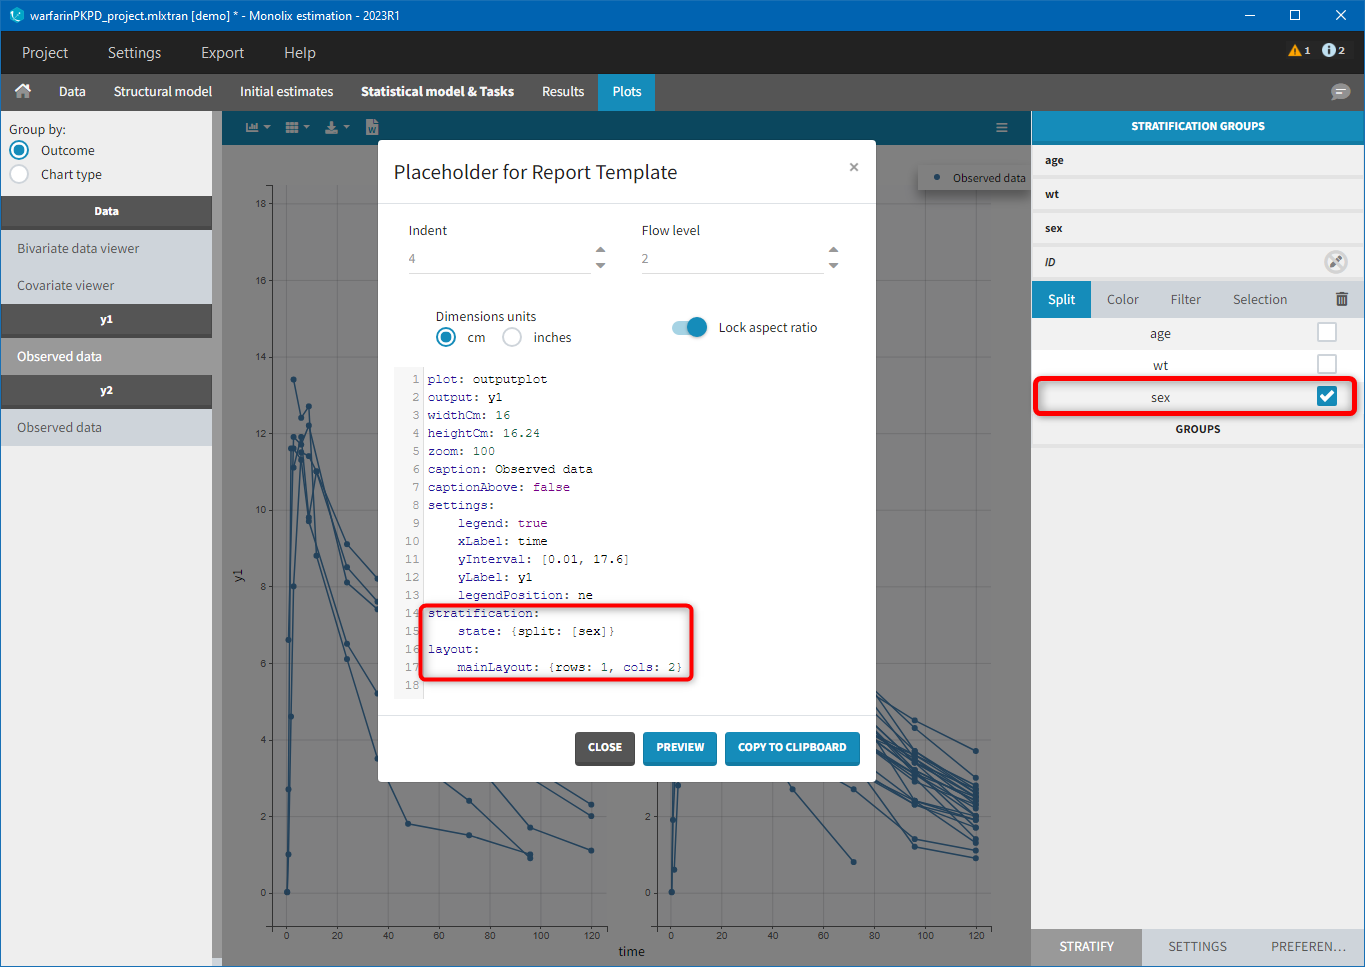1365x967 pixels.
Task: Select the inches radio button
Action: pos(512,338)
